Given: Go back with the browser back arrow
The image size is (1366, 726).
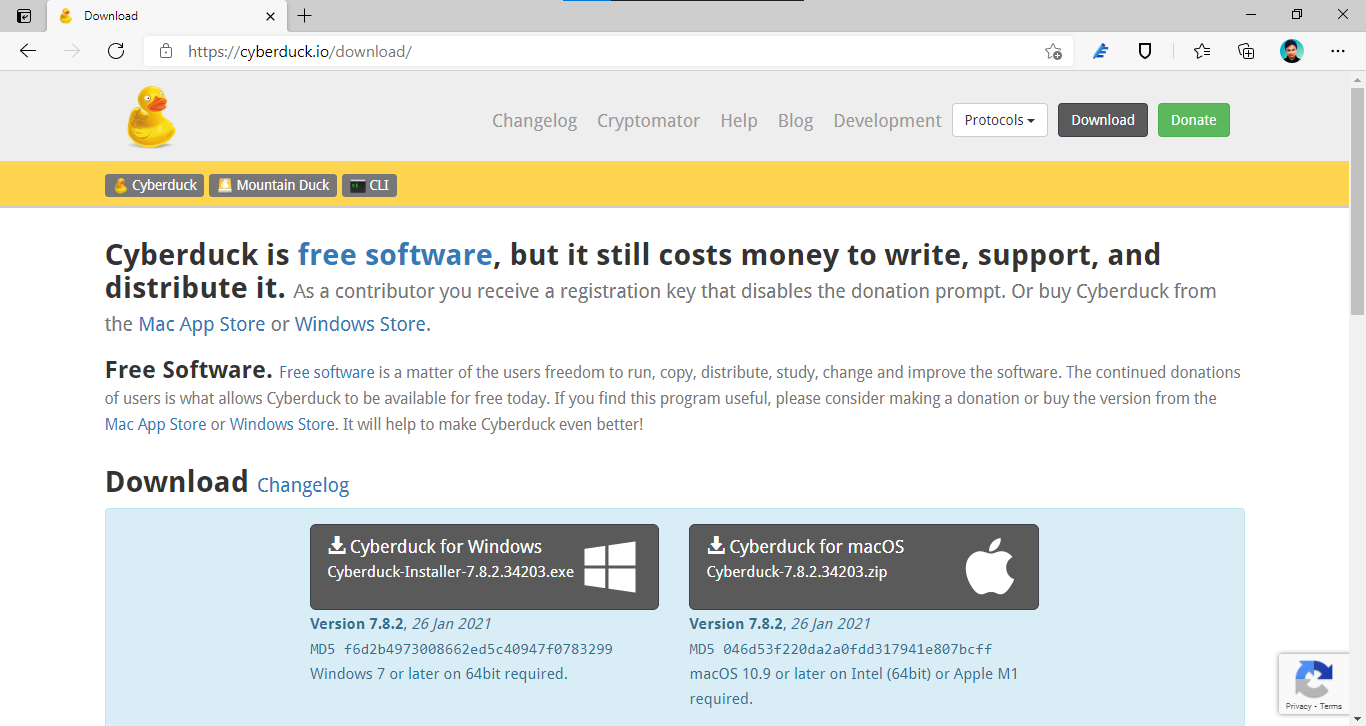Looking at the screenshot, I should tap(28, 51).
